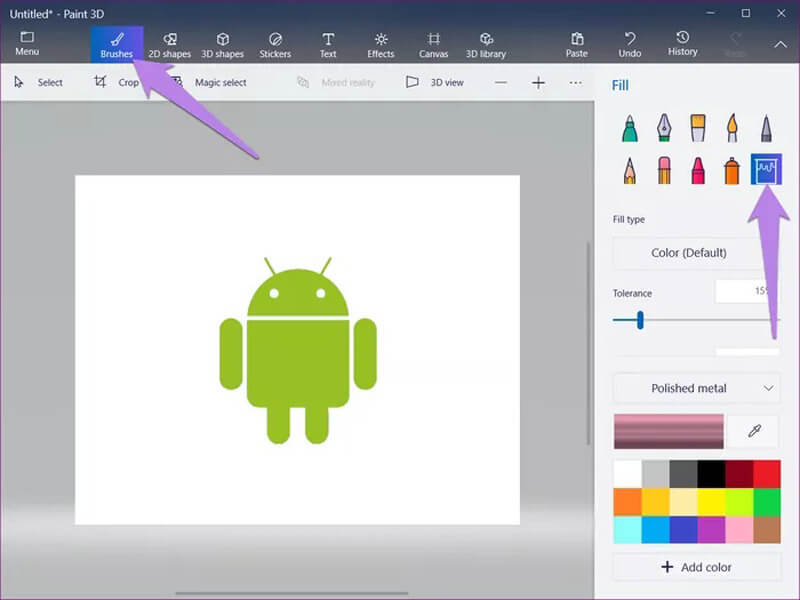Image resolution: width=800 pixels, height=600 pixels.
Task: Toggle 3D view
Action: [x=435, y=82]
